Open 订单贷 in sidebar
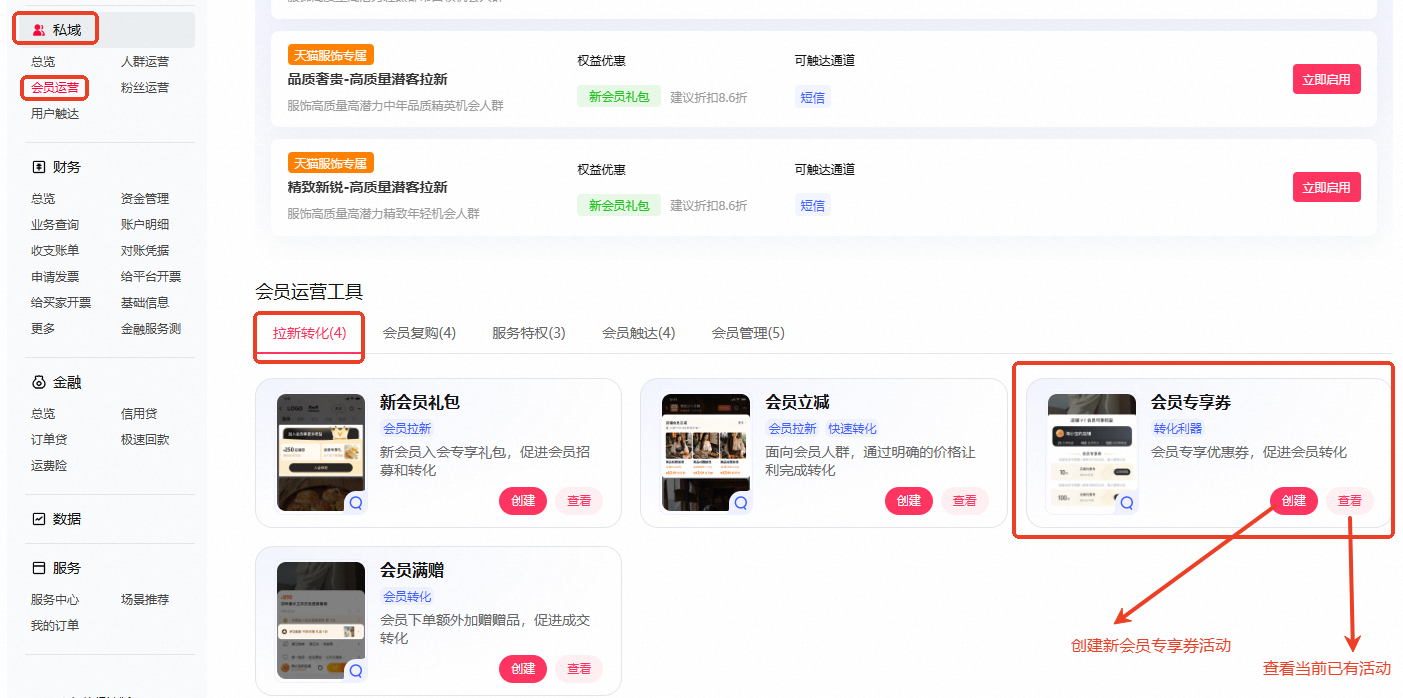The height and width of the screenshot is (698, 1403). (x=49, y=440)
